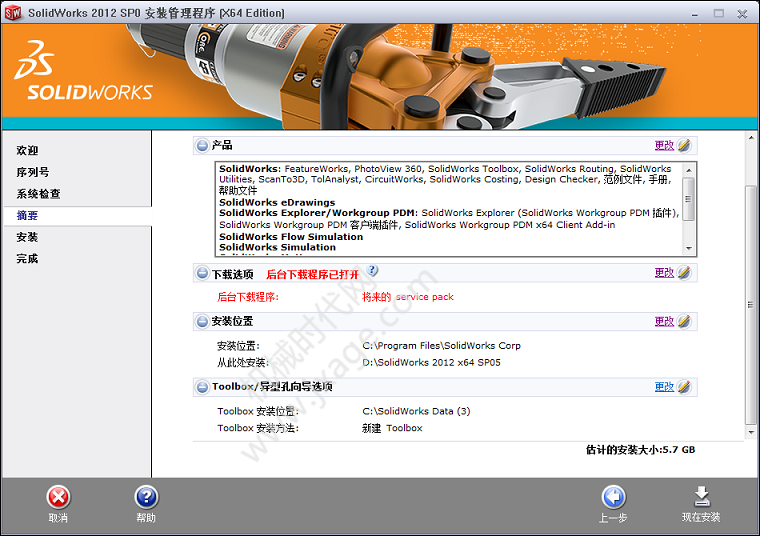Viewport: 760px width, 536px height.
Task: Click SolidWorks Flow Simulation in products list
Action: tap(291, 237)
